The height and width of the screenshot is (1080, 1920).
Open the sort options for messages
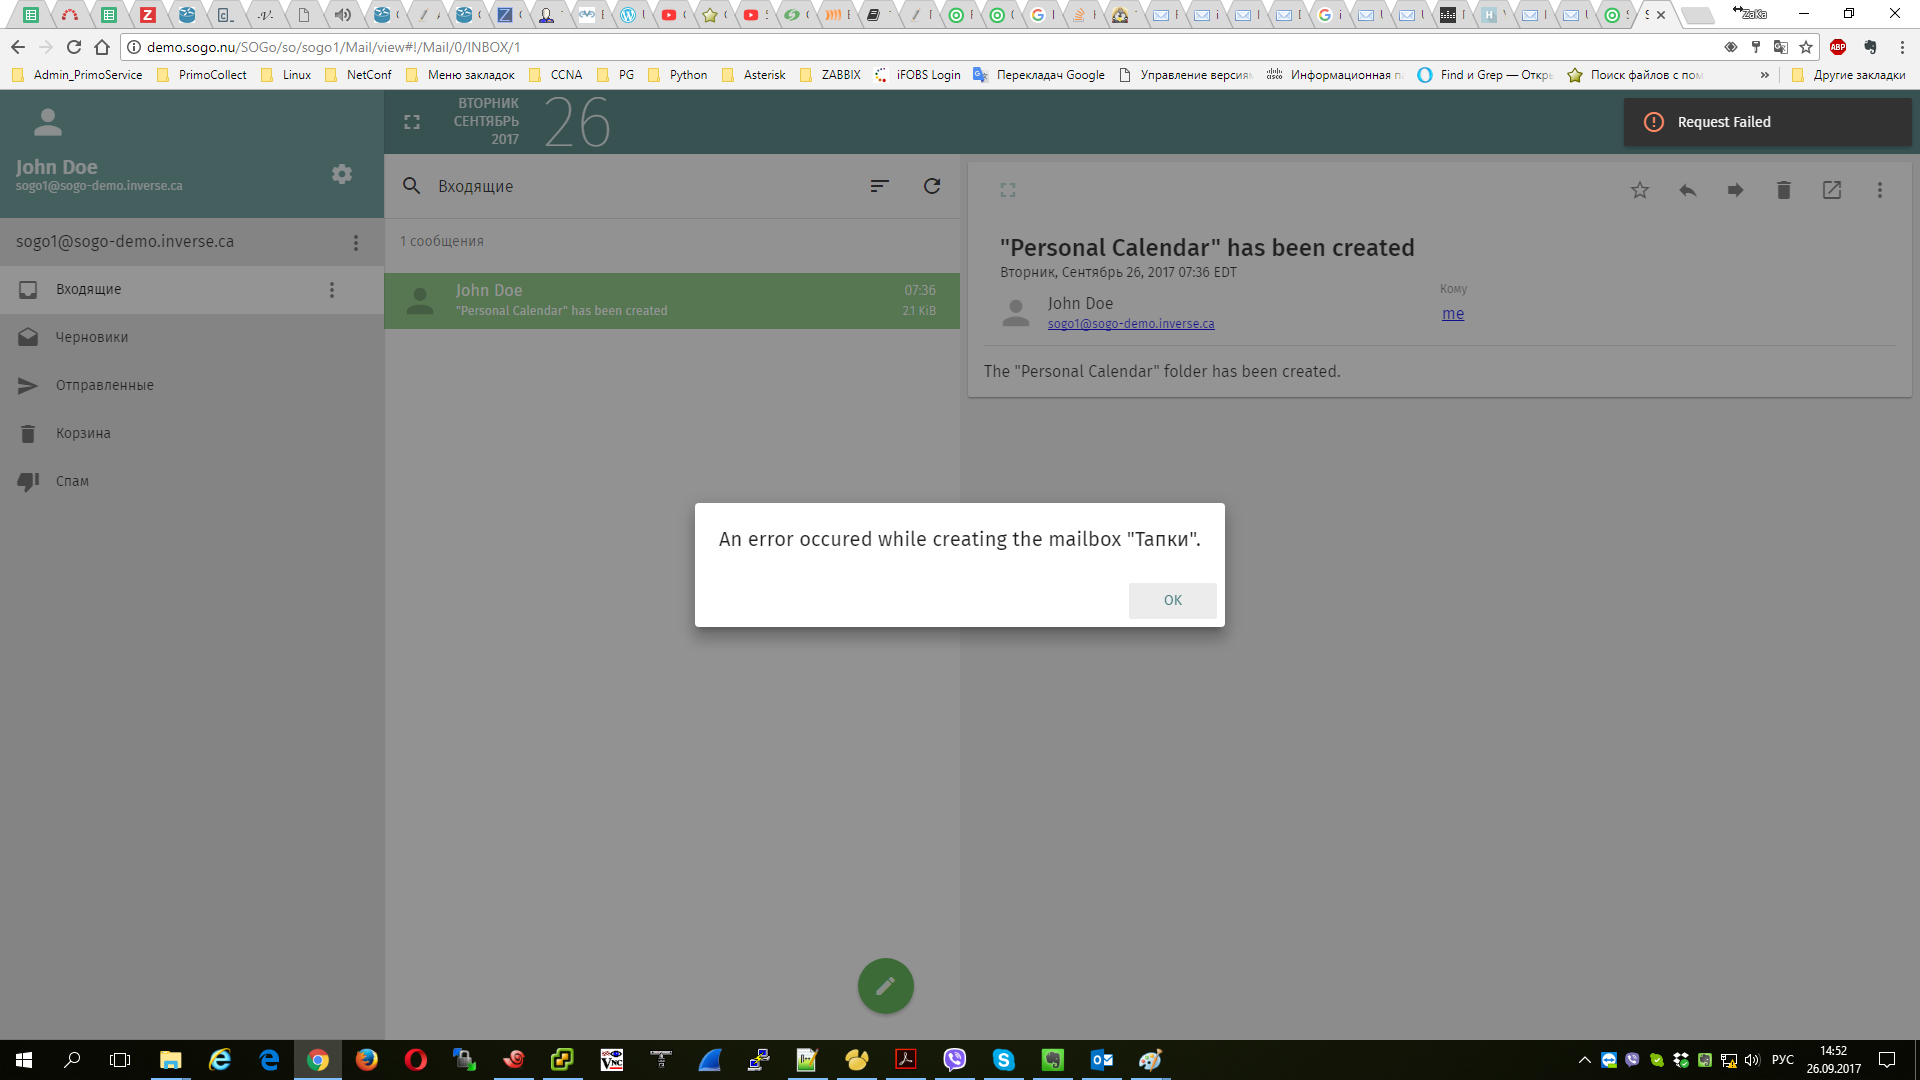(x=879, y=186)
